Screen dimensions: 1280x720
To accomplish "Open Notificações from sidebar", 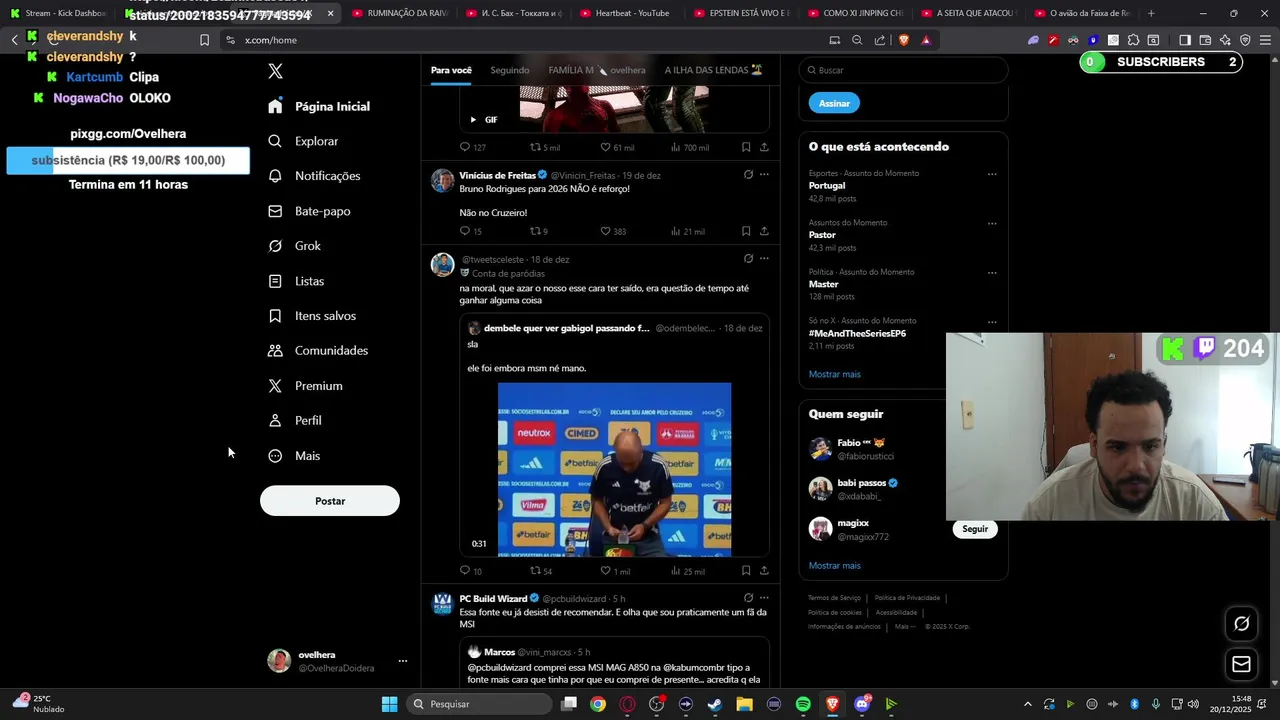I will click(x=314, y=176).
